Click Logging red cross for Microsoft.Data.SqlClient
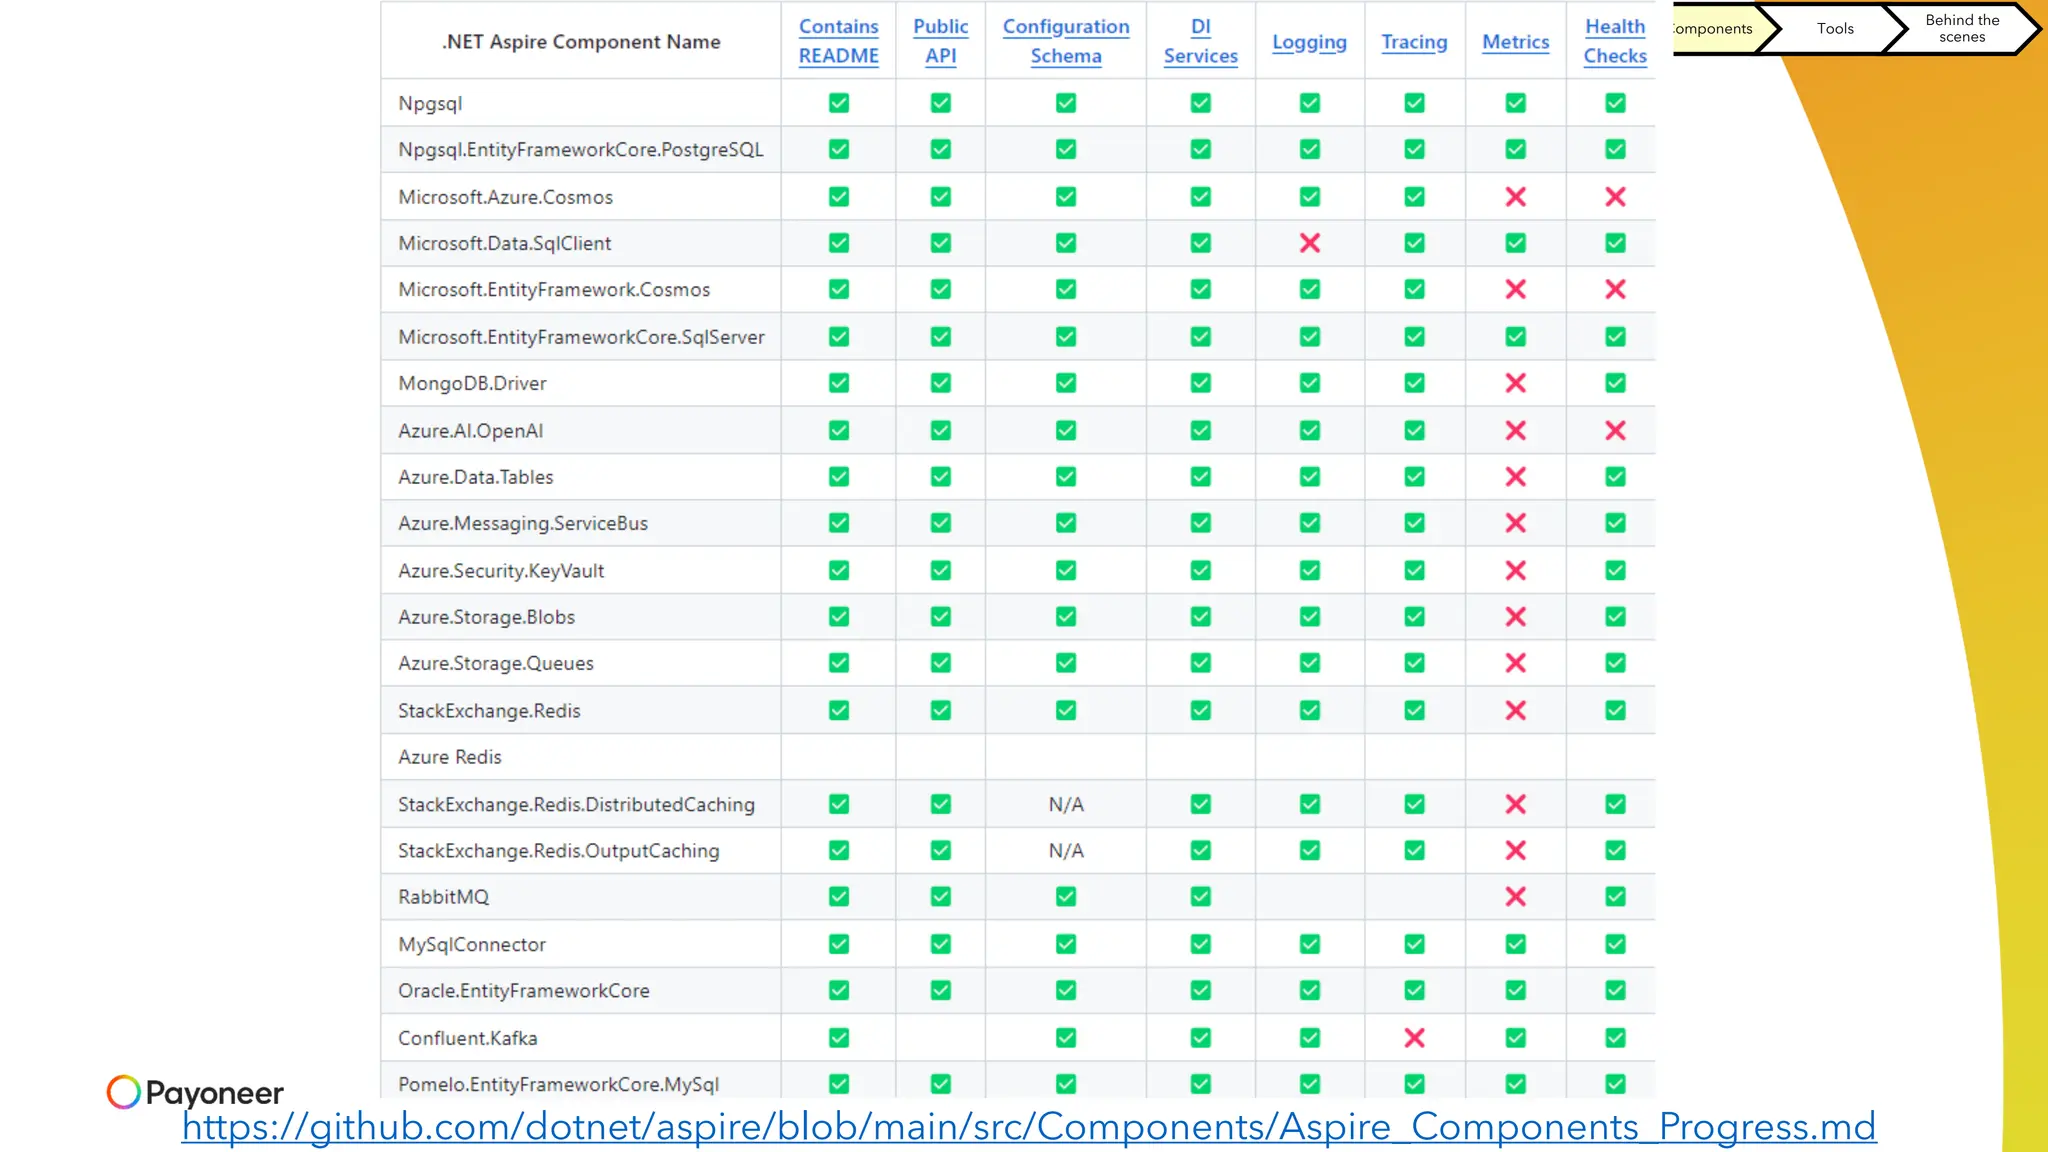 (x=1309, y=243)
